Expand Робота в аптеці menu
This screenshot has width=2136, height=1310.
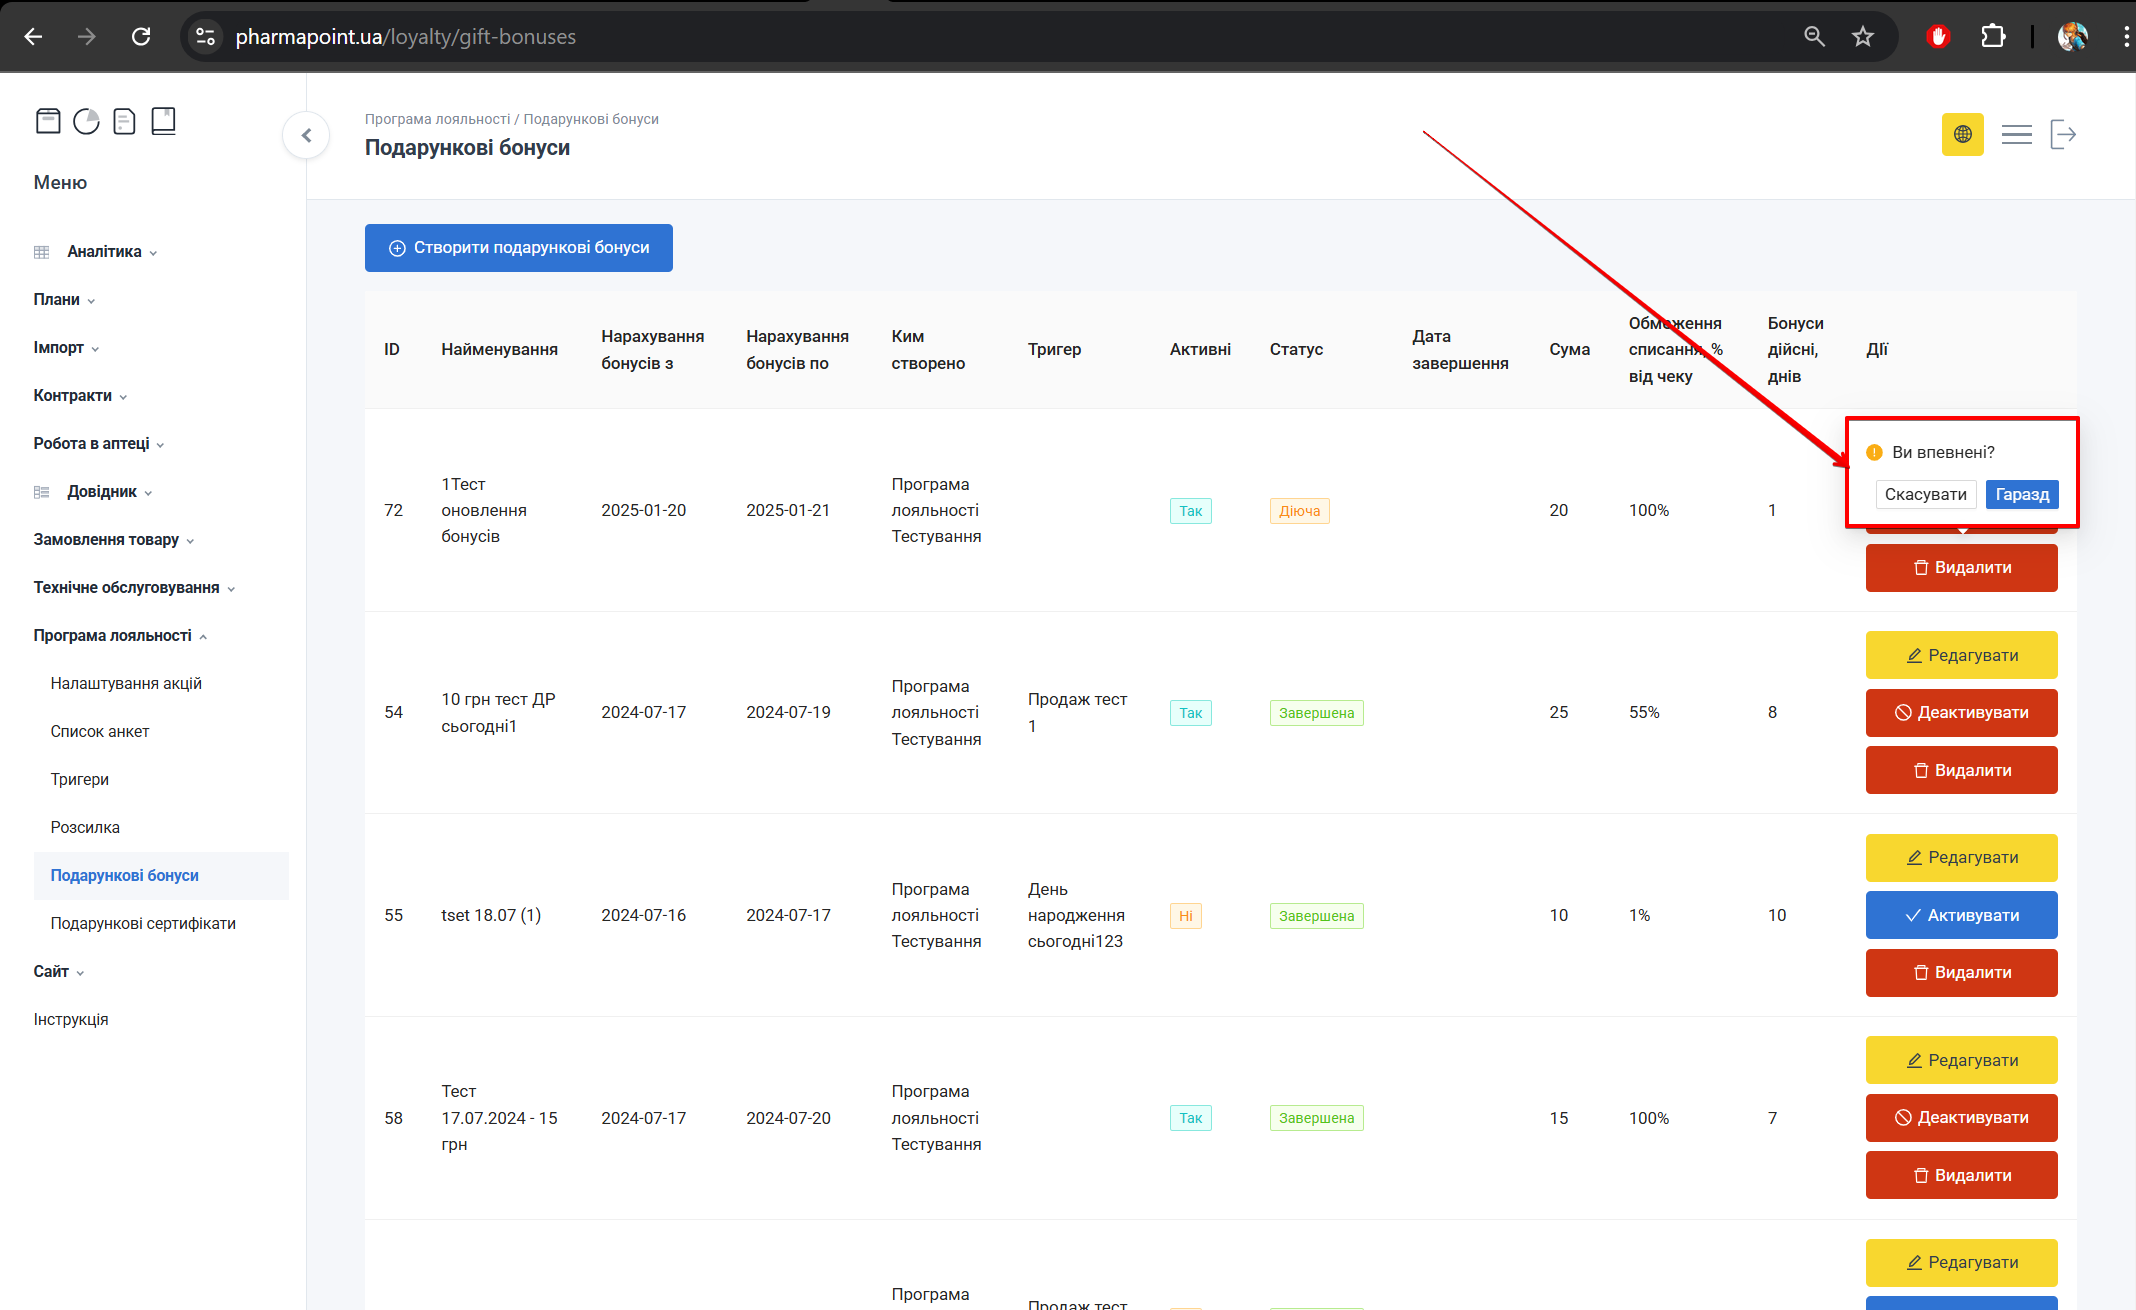click(x=98, y=444)
